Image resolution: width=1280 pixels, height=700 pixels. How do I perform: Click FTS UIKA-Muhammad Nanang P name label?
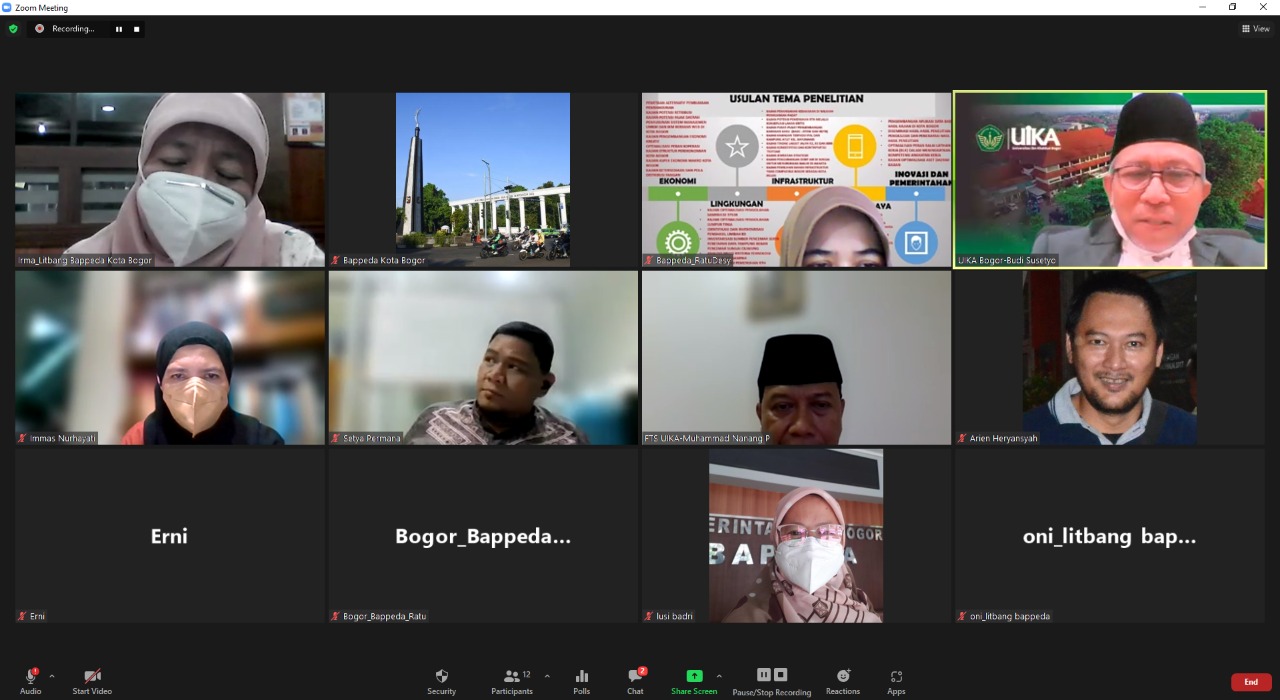708,438
